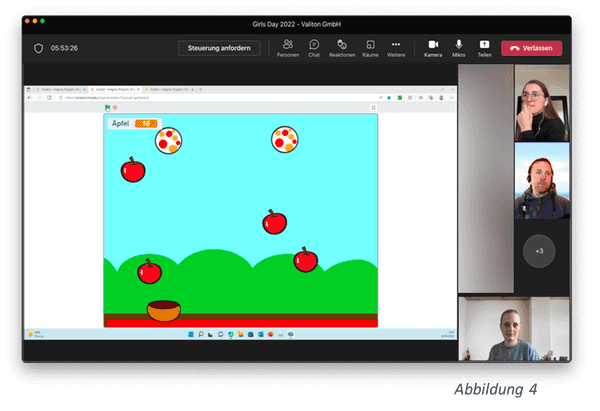Image resolution: width=600 pixels, height=411 pixels.
Task: Expand the Weitere more options menu
Action: (396, 47)
